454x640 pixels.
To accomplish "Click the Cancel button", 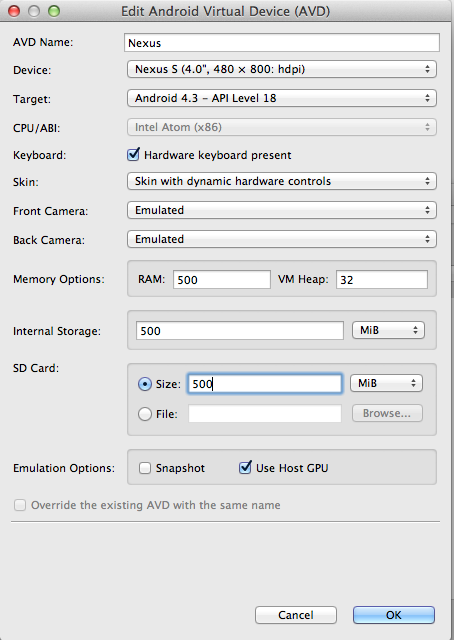I will tap(296, 615).
